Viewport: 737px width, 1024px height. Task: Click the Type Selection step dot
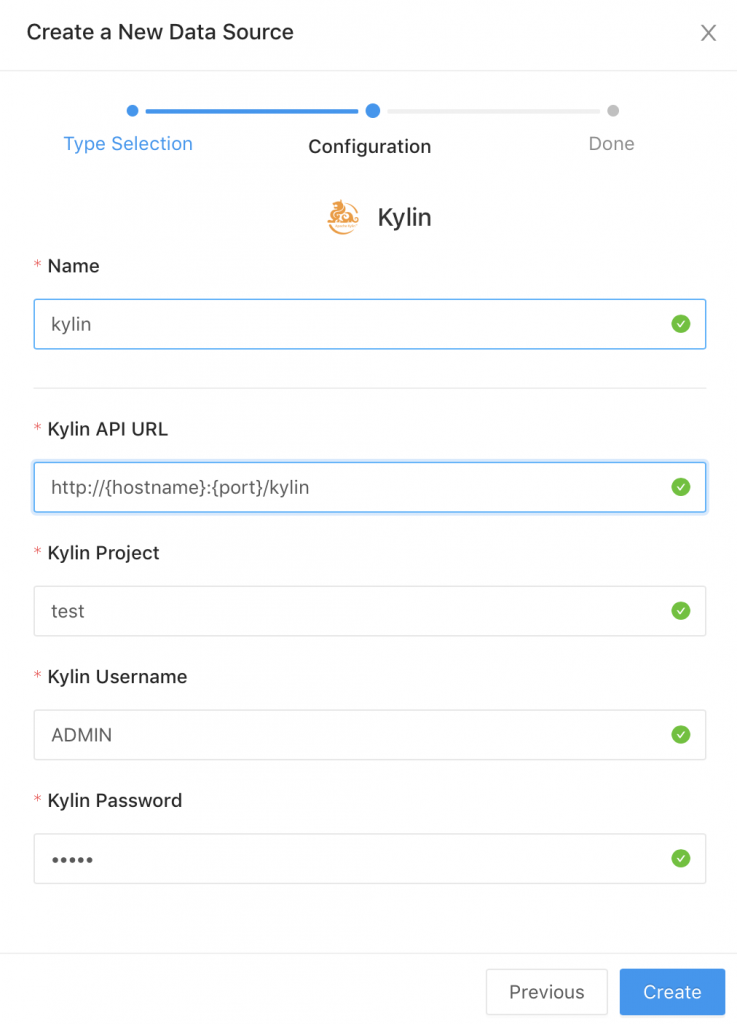(132, 111)
